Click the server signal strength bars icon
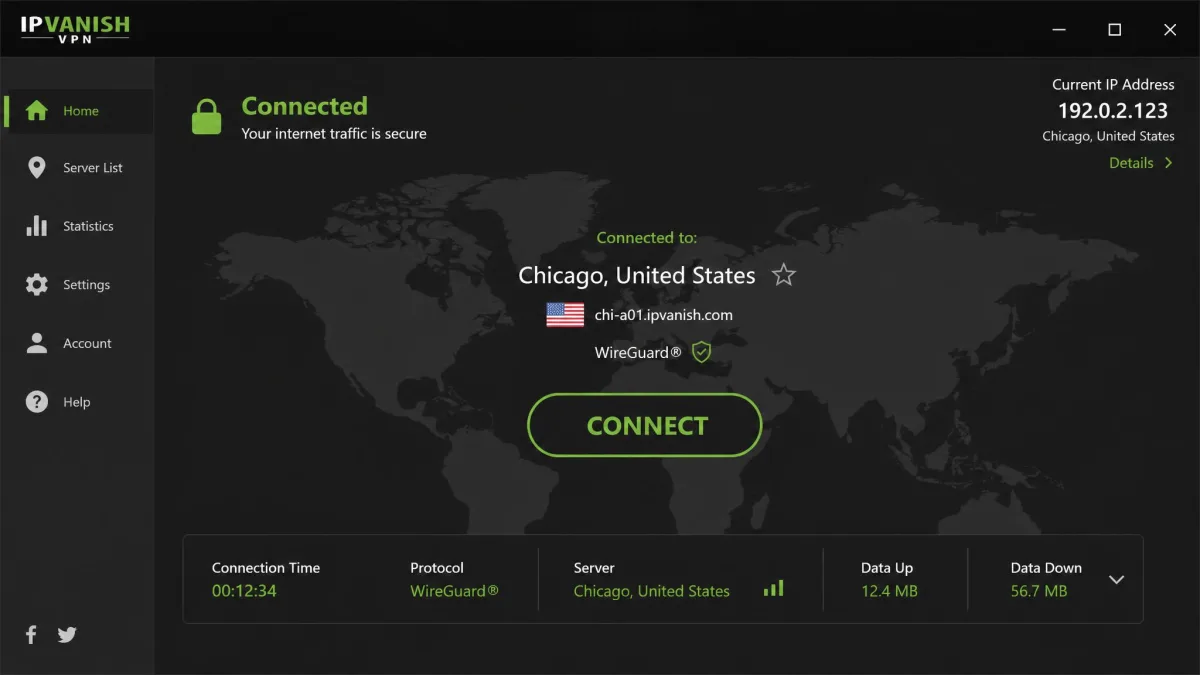The image size is (1200, 675). click(x=774, y=589)
